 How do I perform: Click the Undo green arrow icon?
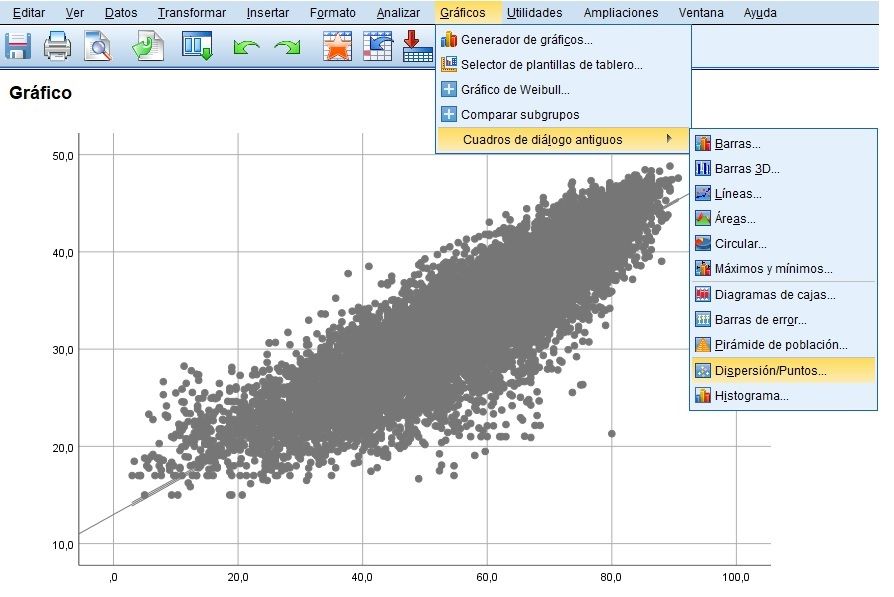[x=245, y=47]
